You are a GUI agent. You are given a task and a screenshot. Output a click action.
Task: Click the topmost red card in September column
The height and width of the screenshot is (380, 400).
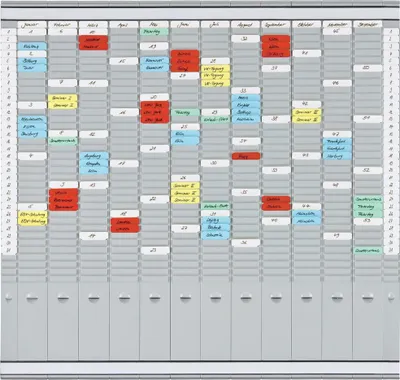point(276,39)
